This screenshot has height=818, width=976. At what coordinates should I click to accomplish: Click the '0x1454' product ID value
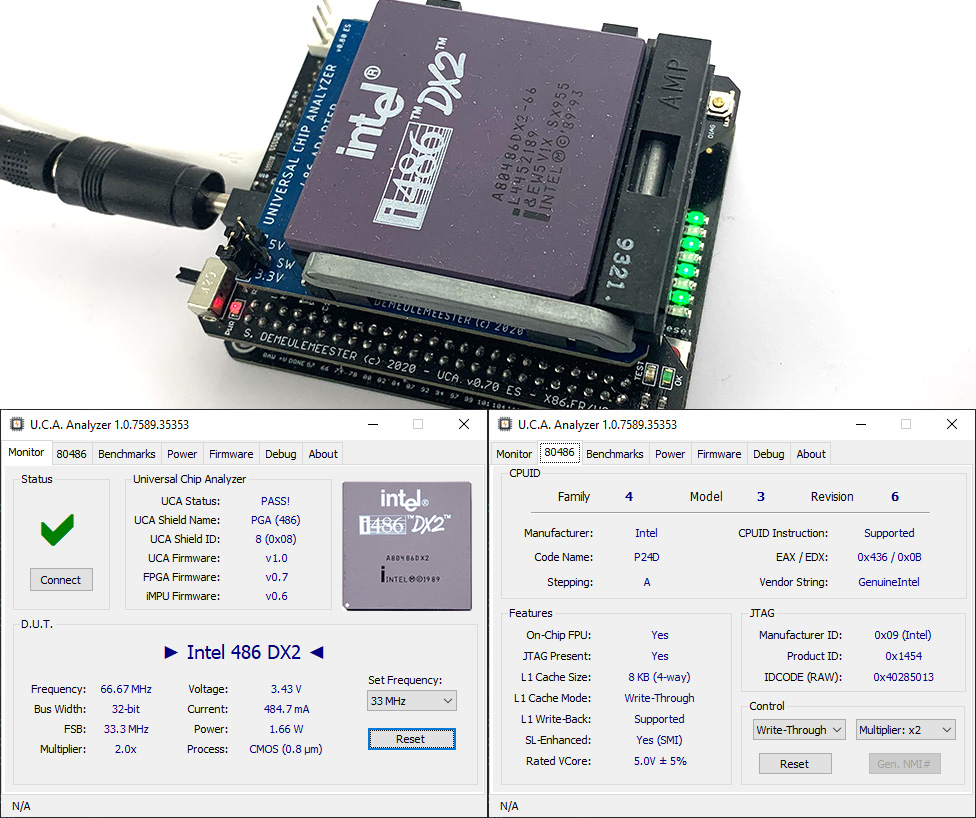click(904, 656)
